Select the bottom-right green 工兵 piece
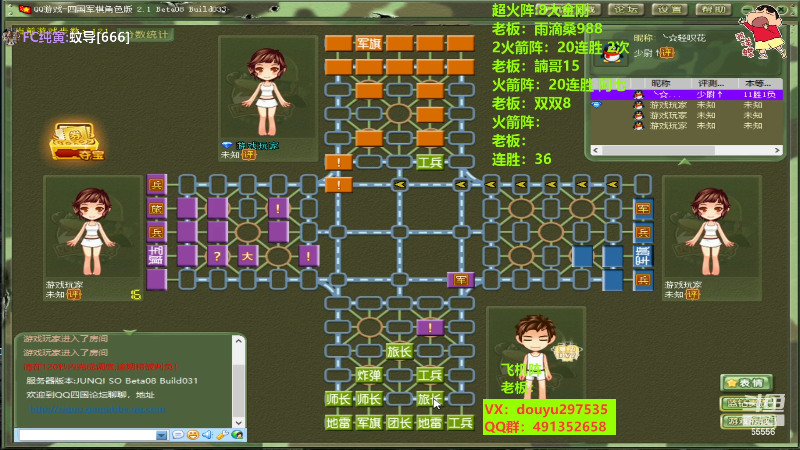 tap(460, 422)
